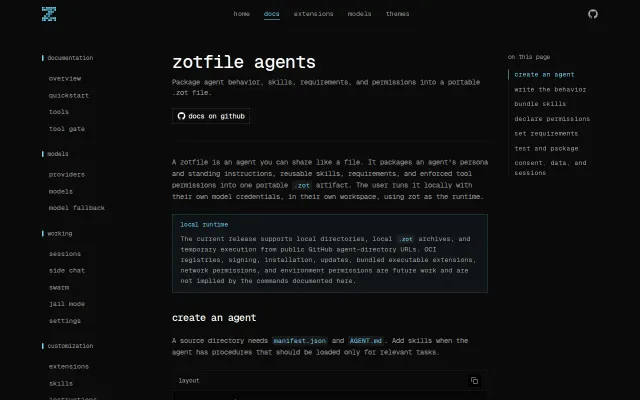Image resolution: width=640 pixels, height=400 pixels.
Task: Click the zotfile agents page title
Action: point(244,62)
